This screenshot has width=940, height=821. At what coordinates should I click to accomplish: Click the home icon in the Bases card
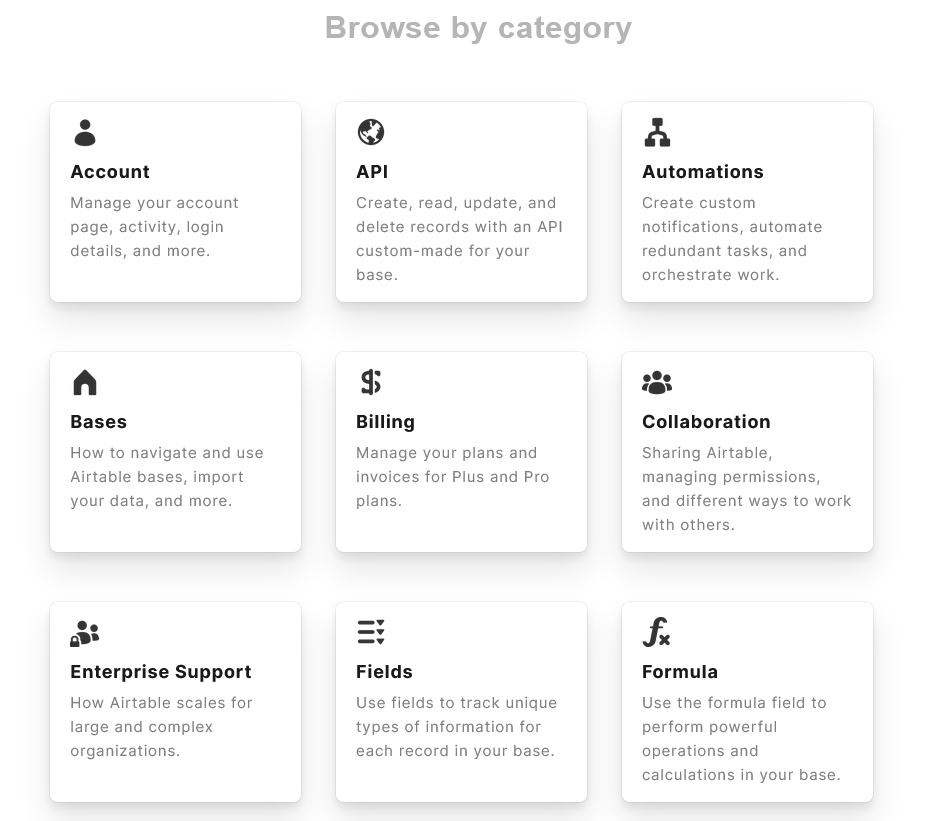point(85,381)
